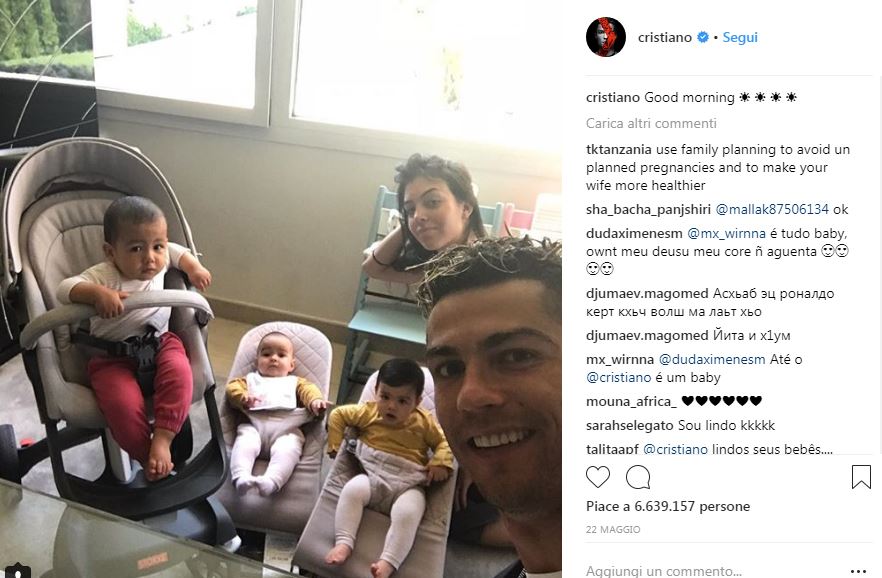Screen dimensions: 882x578
Task: Show the list of 6.639.157 likes
Action: (x=668, y=507)
